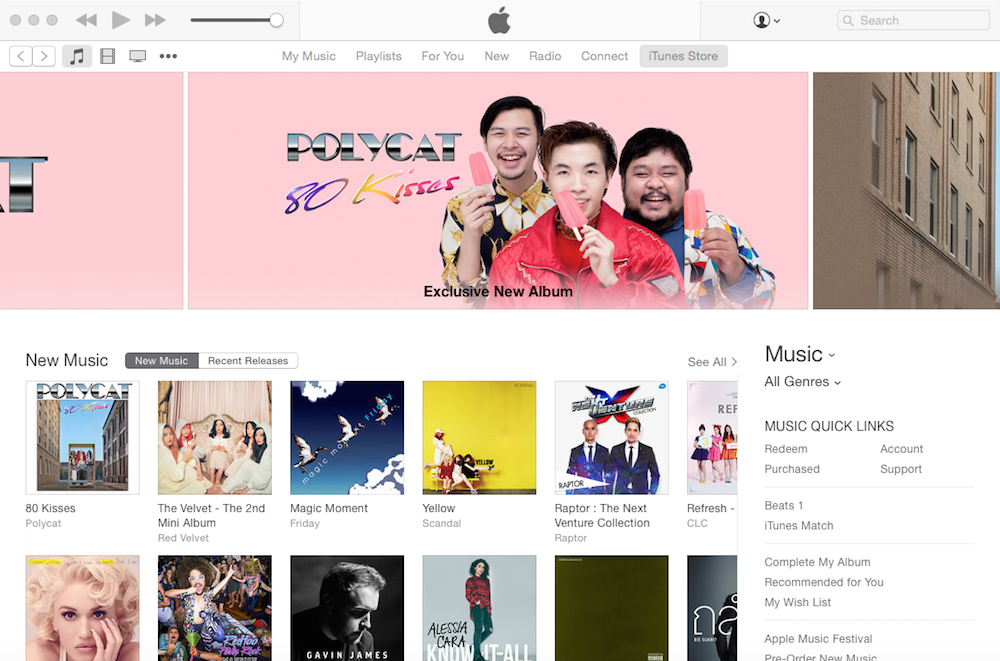
Task: Select the iTunes Store tab
Action: coord(683,56)
